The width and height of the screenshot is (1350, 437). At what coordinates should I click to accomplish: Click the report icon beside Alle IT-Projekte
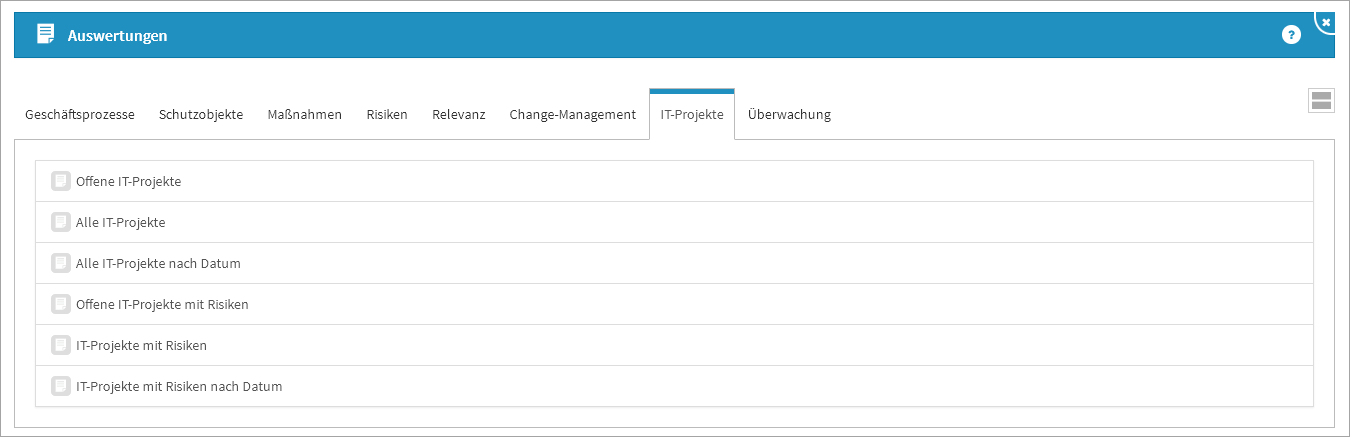(x=61, y=222)
